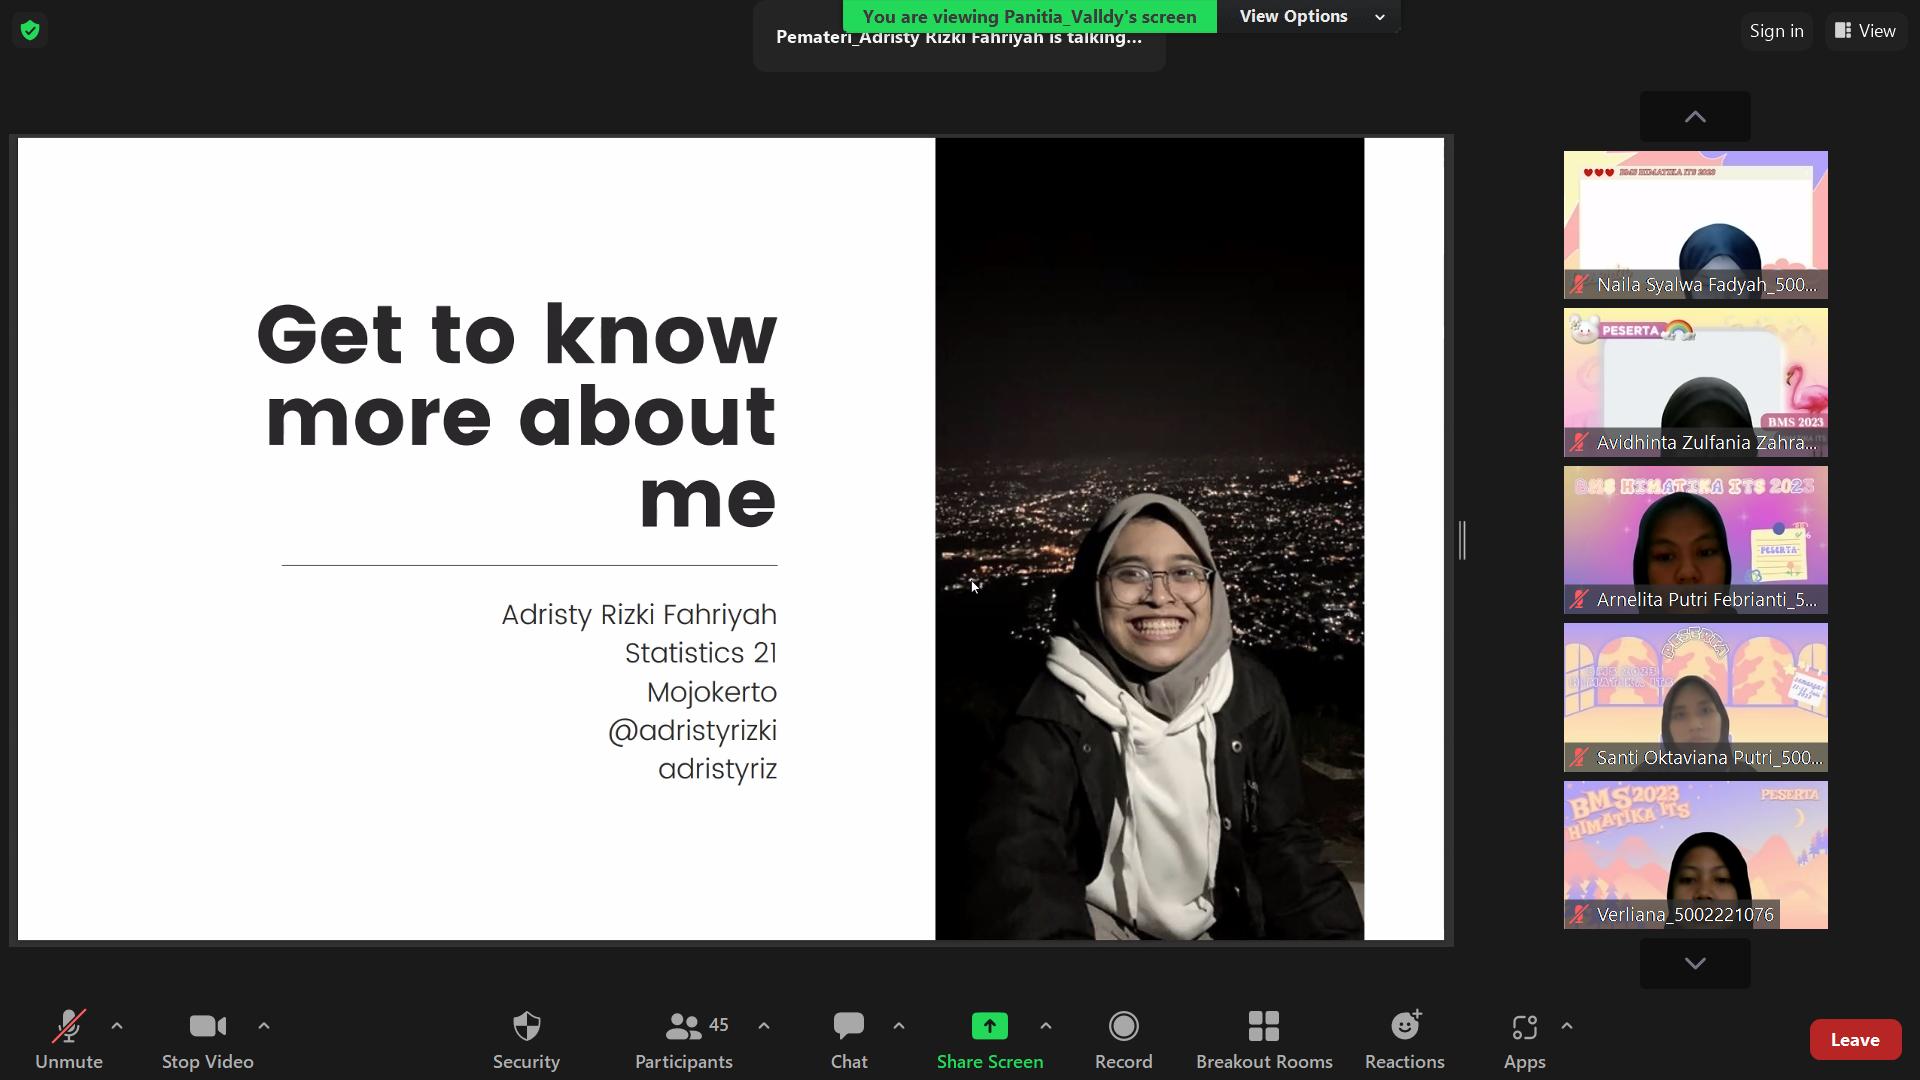Select Verliana_5002221076 video thumbnail
Image resolution: width=1920 pixels, height=1080 pixels.
(1695, 855)
